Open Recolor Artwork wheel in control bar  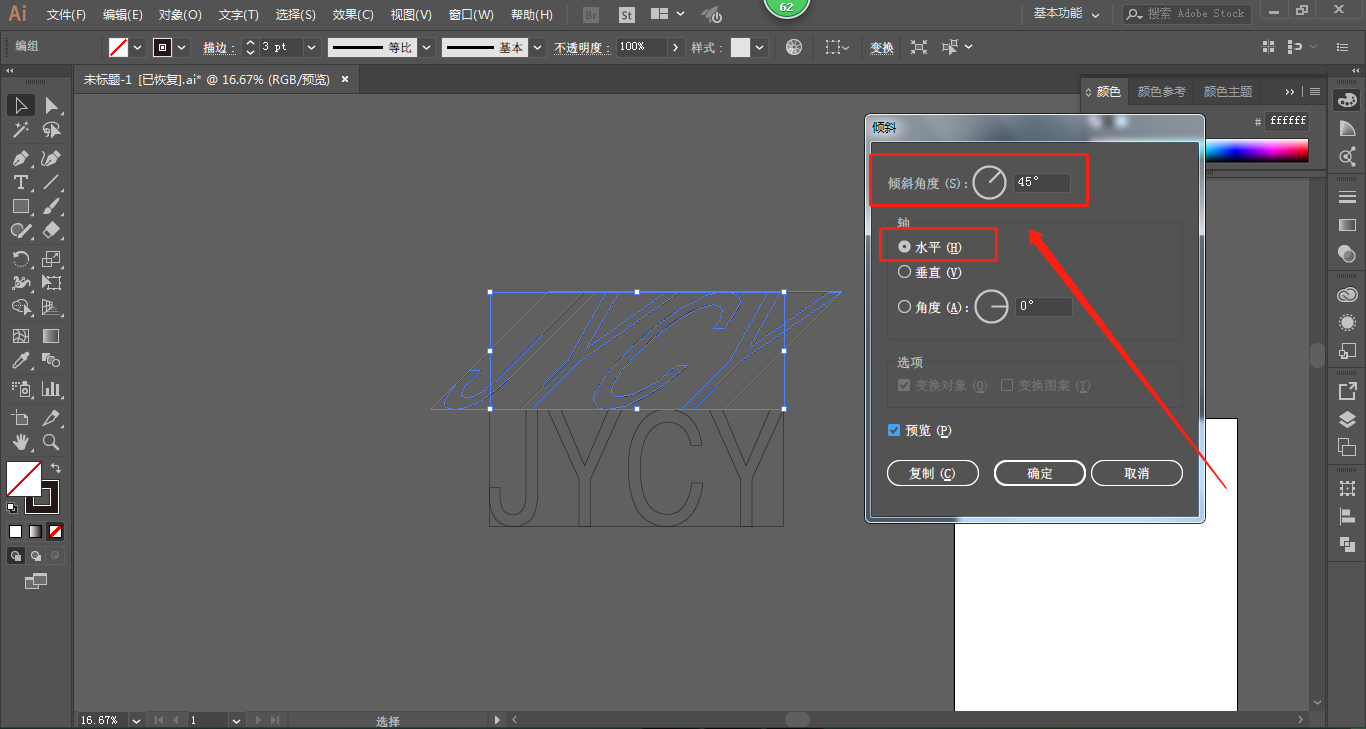click(794, 47)
